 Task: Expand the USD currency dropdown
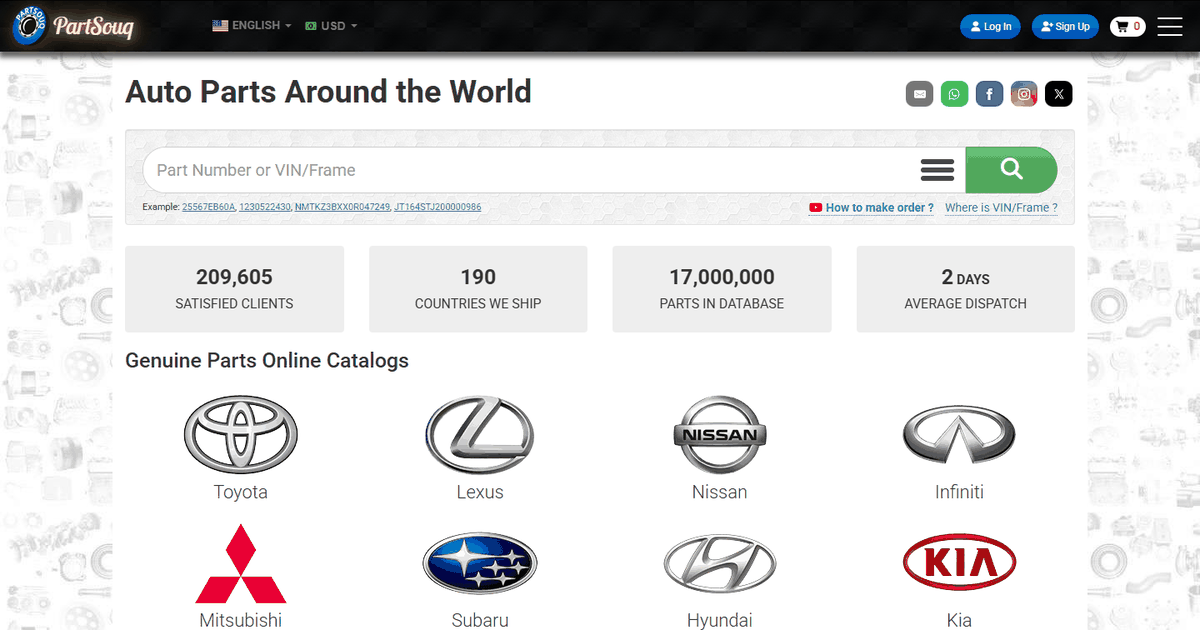(331, 26)
